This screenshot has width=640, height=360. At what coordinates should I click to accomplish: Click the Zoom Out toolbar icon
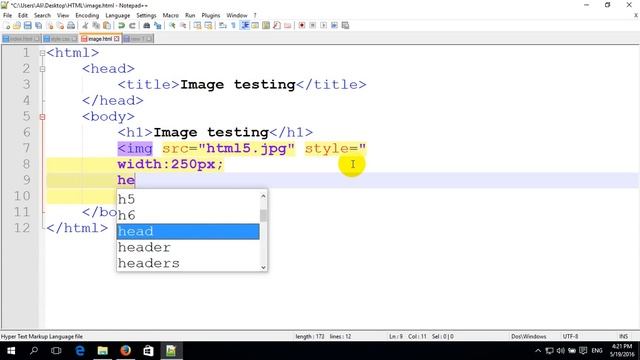[183, 25]
